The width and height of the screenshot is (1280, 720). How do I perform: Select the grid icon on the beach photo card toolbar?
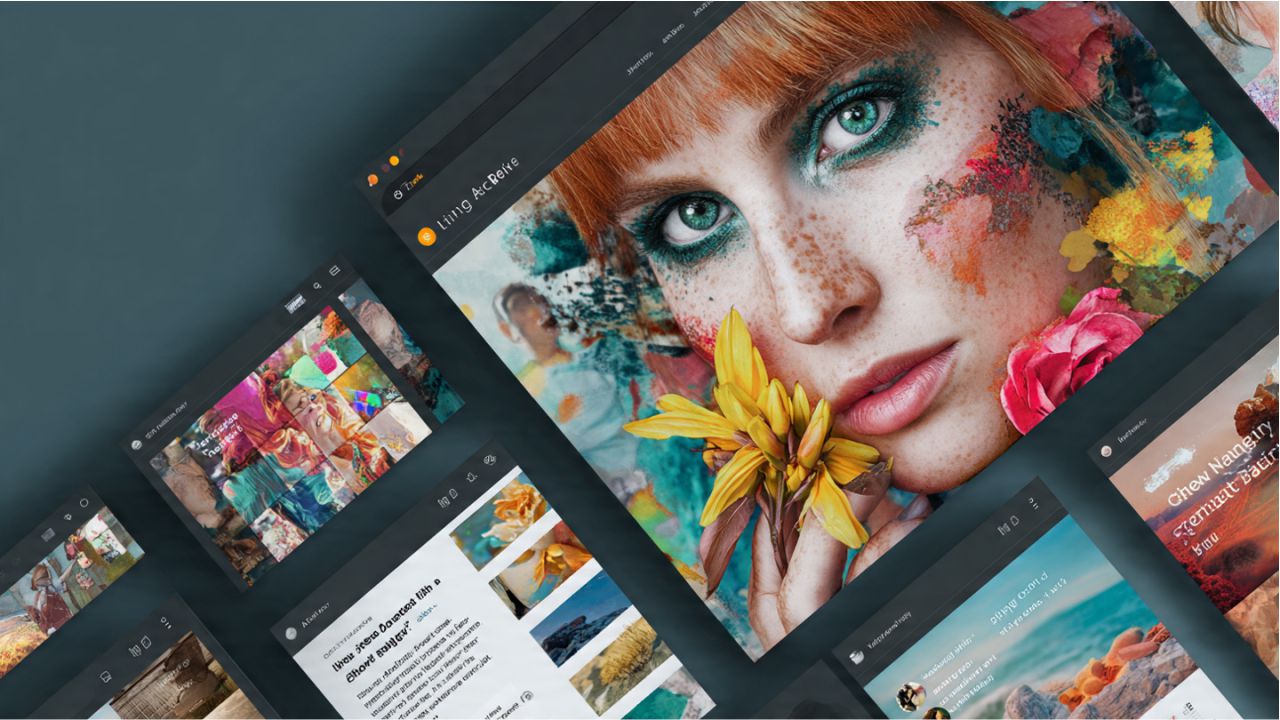1005,528
